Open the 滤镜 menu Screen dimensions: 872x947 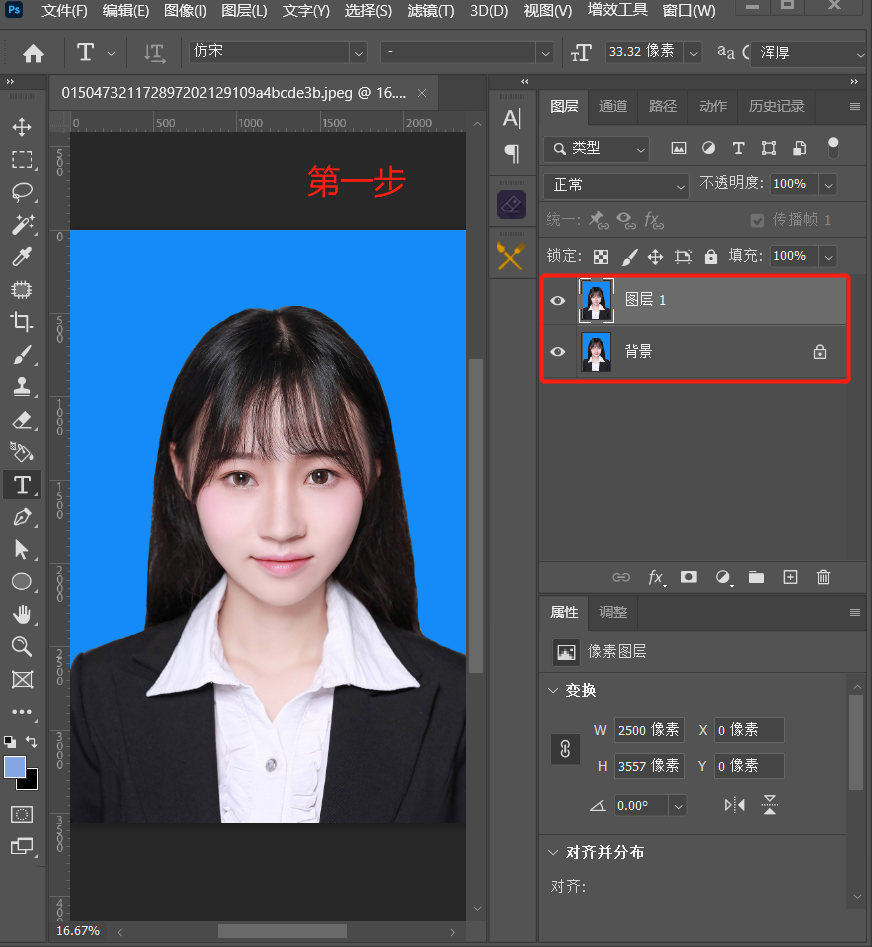(430, 11)
